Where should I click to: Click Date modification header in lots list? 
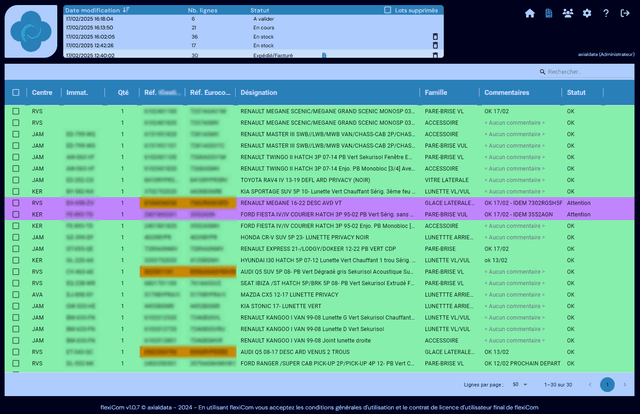coord(92,10)
